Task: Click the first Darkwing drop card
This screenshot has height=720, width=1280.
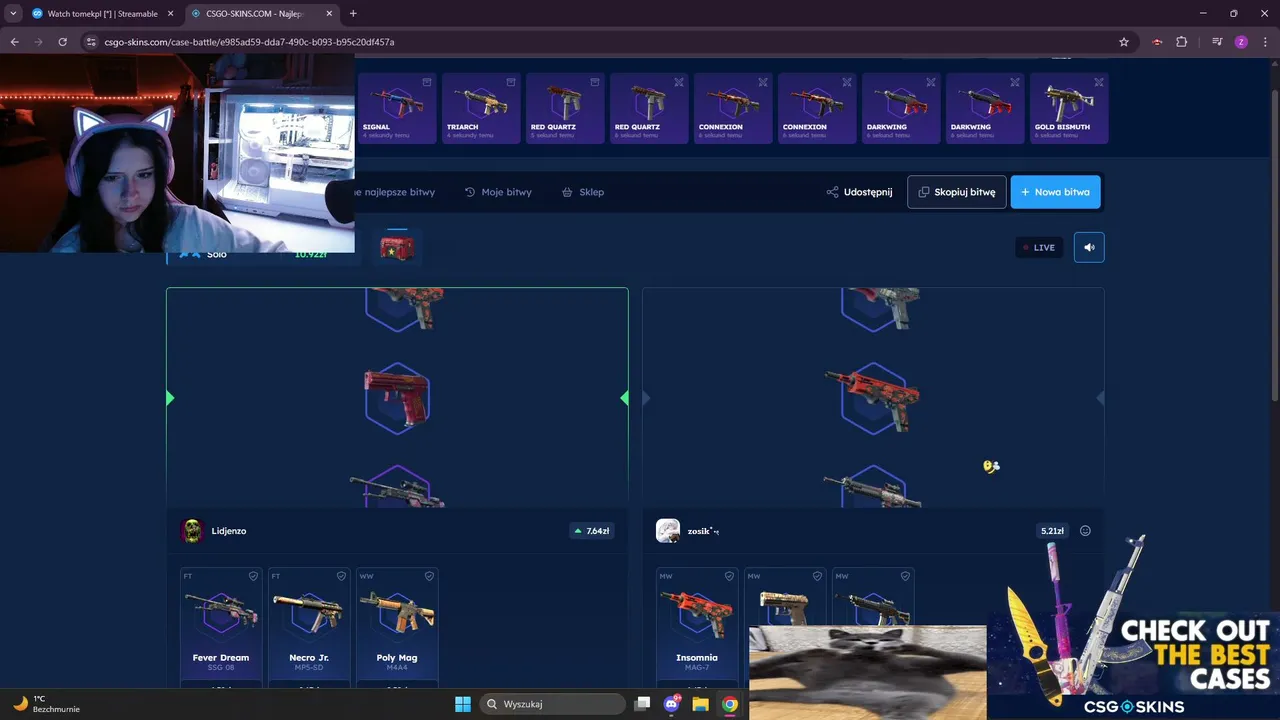Action: click(901, 108)
